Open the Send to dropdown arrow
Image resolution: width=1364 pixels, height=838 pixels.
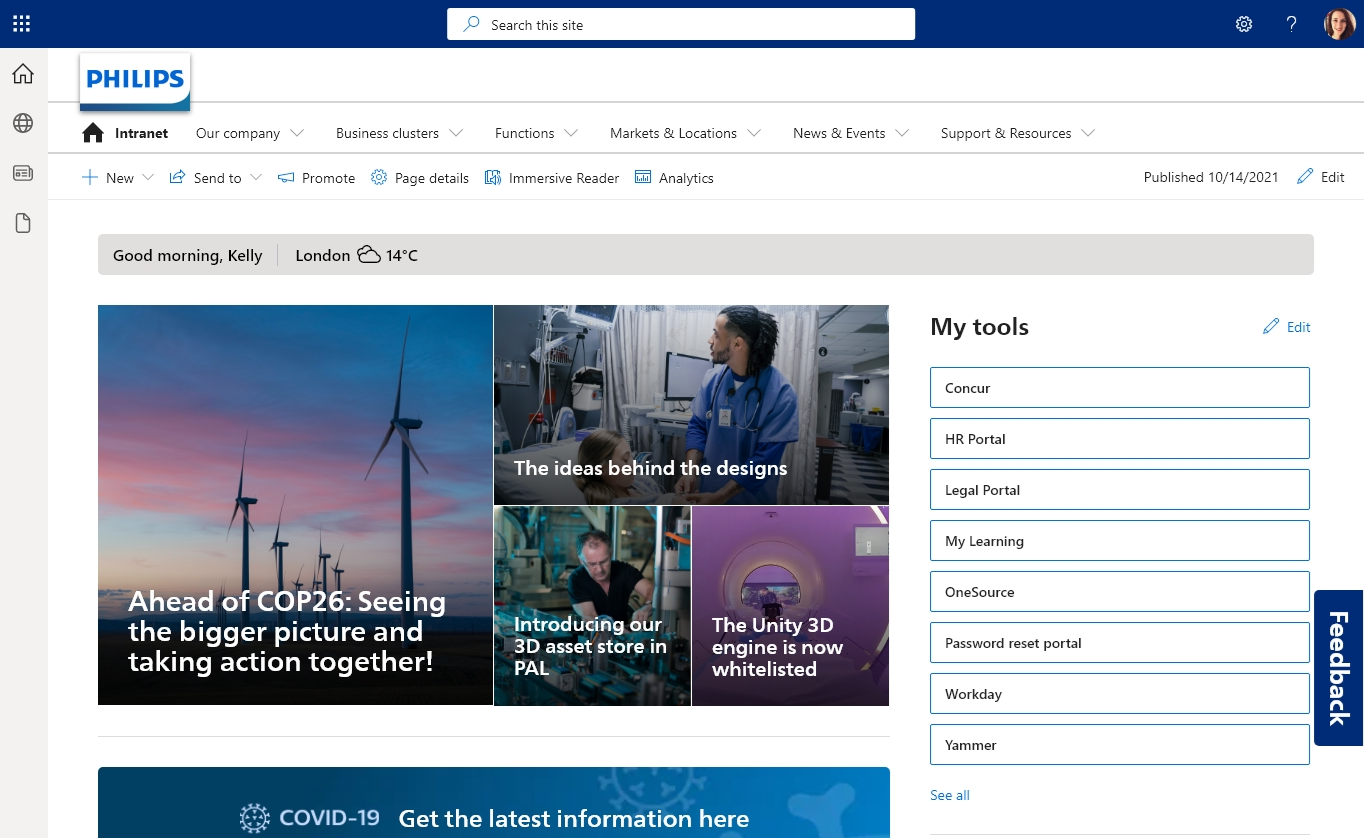click(x=256, y=178)
